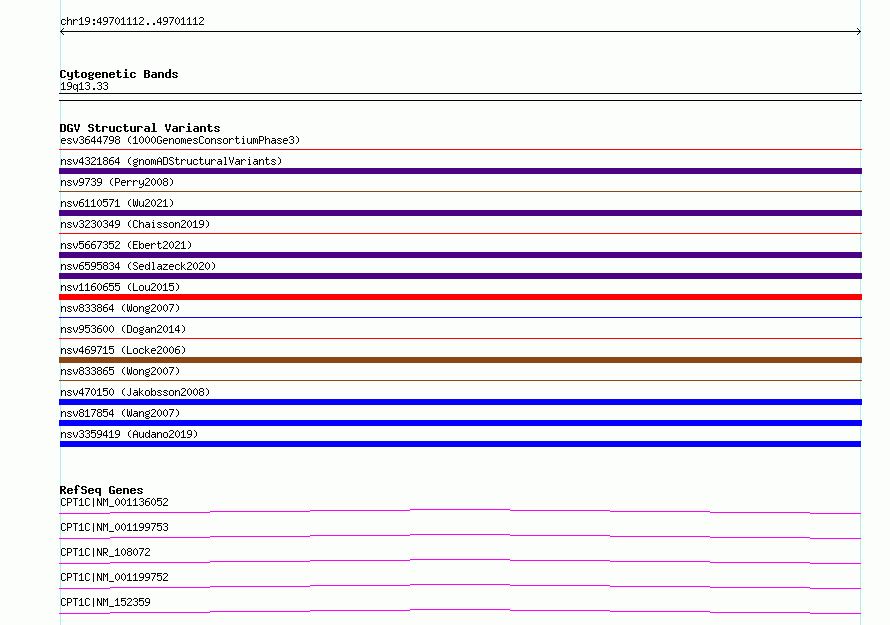The image size is (890, 625).
Task: Select variant nsv3359419 (Audano2019) label
Action: [x=129, y=434]
